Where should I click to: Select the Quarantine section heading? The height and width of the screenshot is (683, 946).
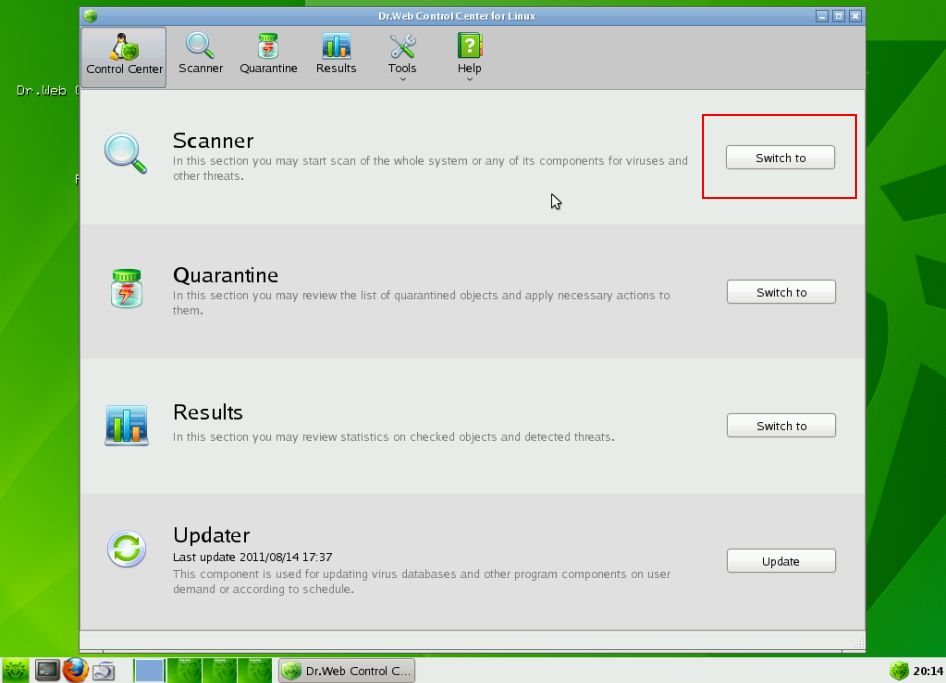coord(226,275)
